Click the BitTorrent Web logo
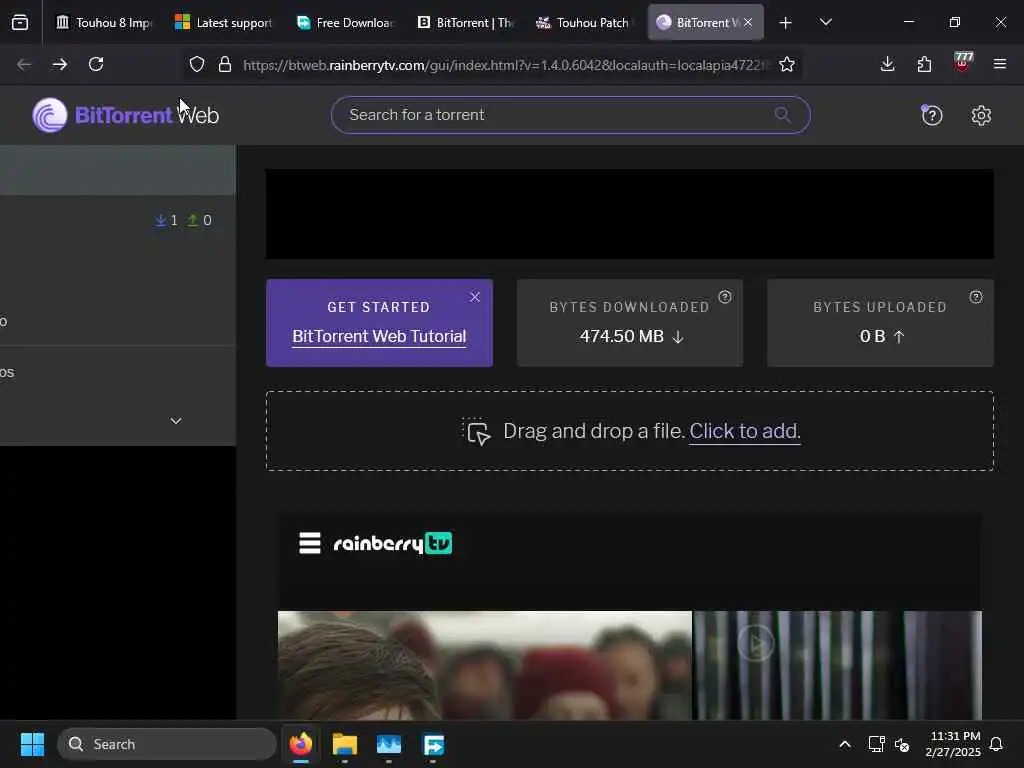1024x768 pixels. point(125,115)
